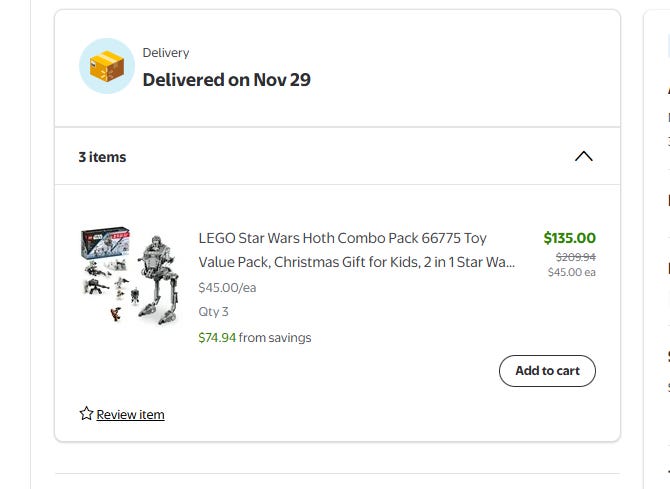Screen dimensions: 670x489
Task: Collapse the 3 items section chevron
Action: 584,156
